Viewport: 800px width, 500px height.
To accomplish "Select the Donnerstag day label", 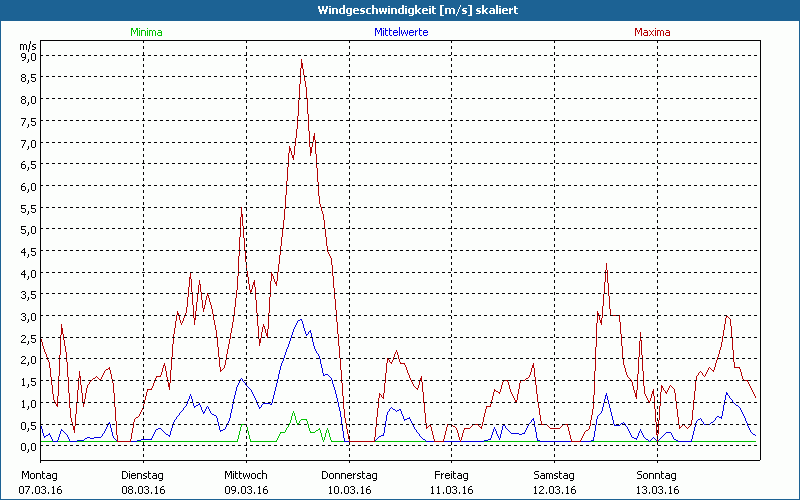I will click(x=349, y=475).
